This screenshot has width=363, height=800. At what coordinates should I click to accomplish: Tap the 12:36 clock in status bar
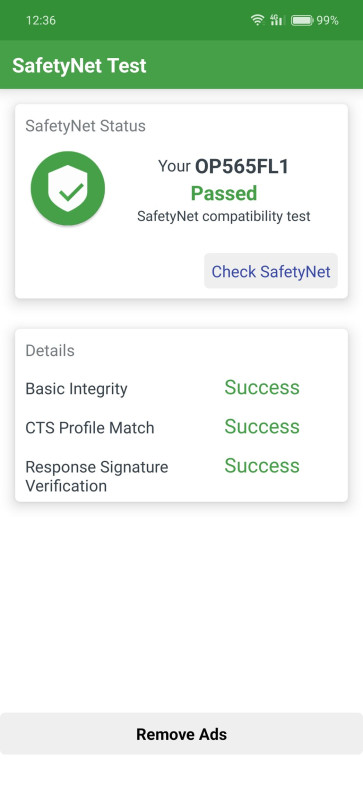click(x=41, y=20)
